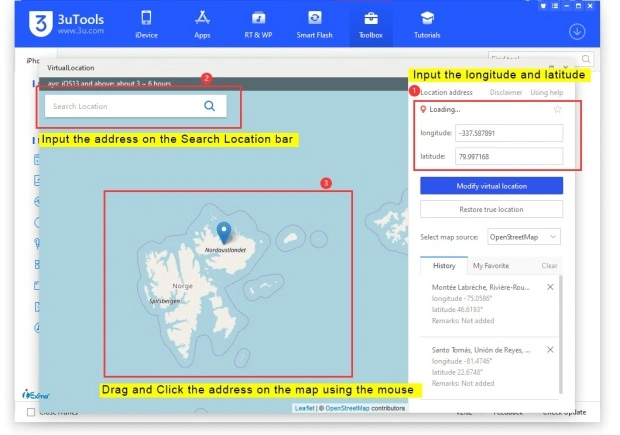Viewport: 620px width, 435px height.
Task: Remove the Montée Labrèche history entry
Action: coord(550,287)
